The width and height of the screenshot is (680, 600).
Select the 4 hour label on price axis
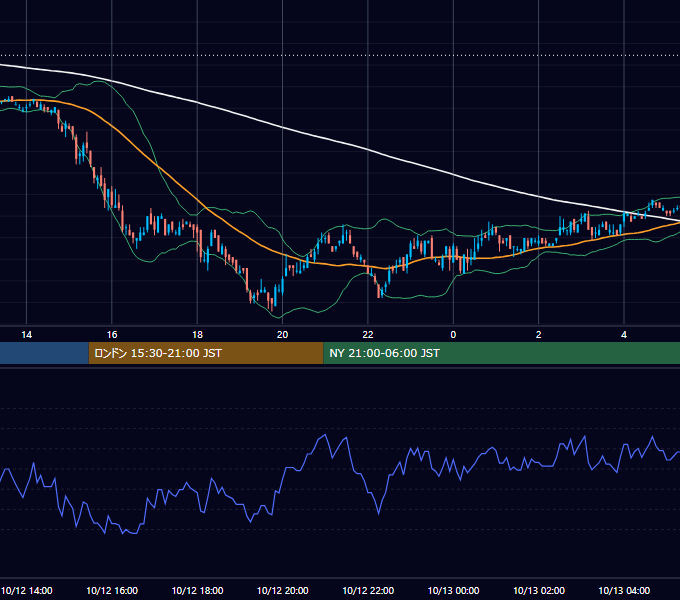click(624, 335)
